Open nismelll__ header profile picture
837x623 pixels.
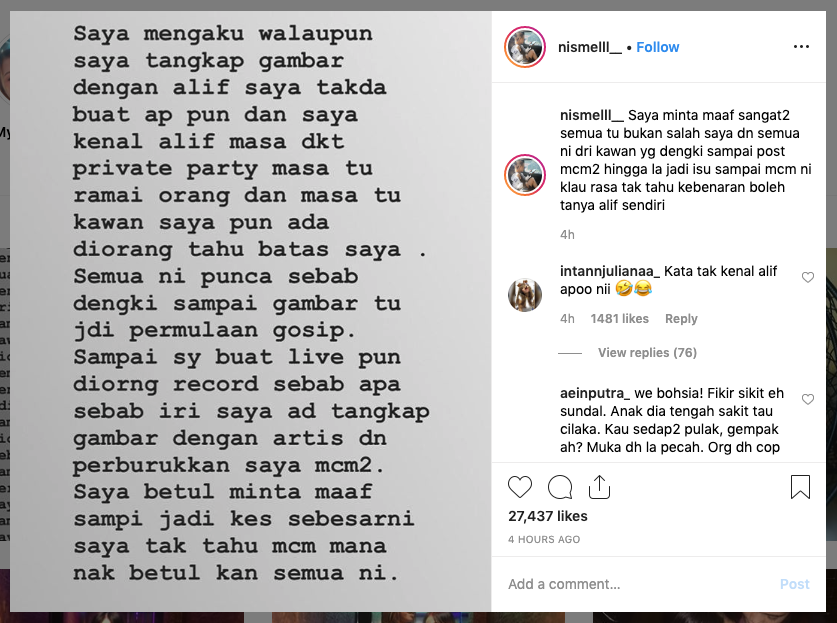click(525, 47)
